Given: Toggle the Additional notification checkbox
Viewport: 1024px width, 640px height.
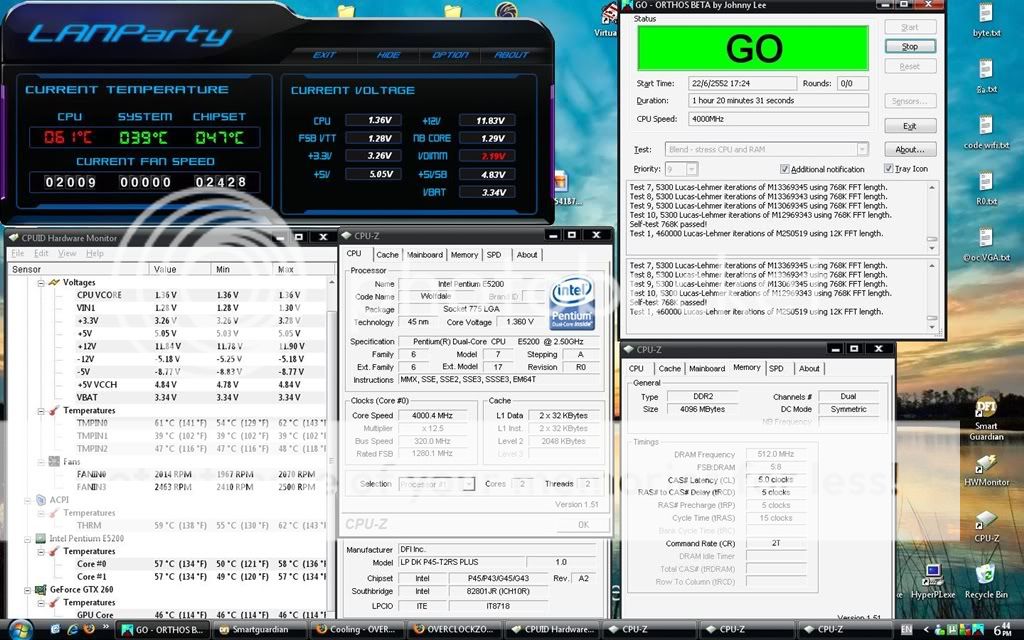Looking at the screenshot, I should 785,169.
